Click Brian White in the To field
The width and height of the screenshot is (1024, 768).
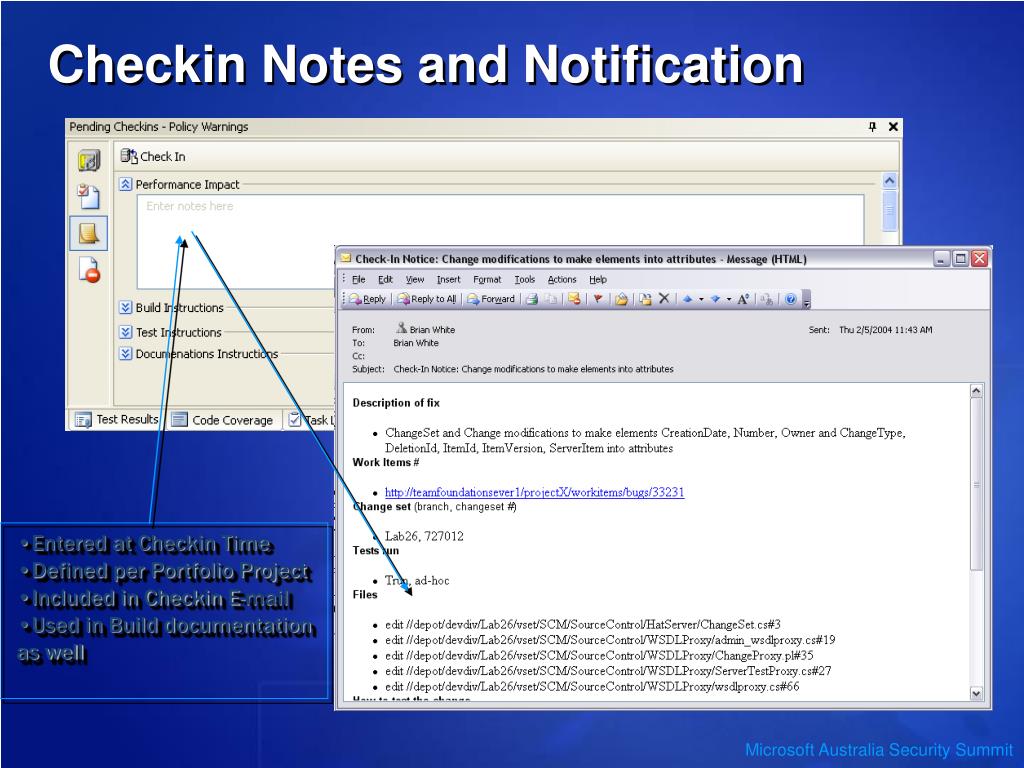(416, 343)
